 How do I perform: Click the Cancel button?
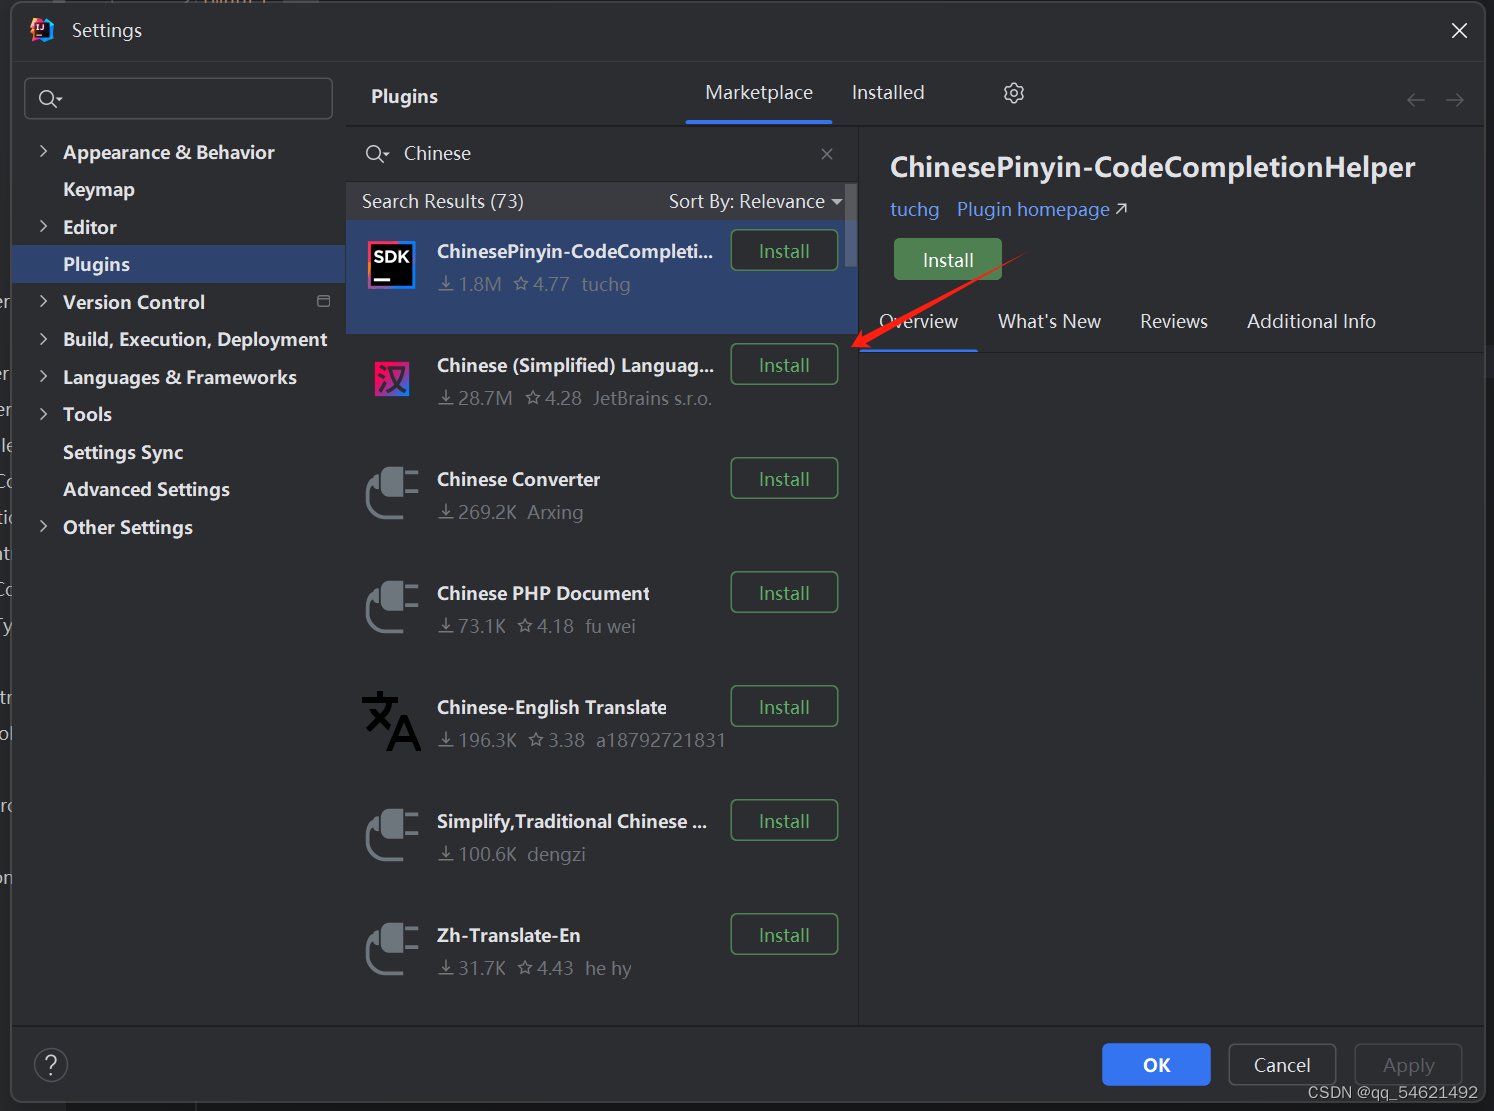(x=1282, y=1065)
